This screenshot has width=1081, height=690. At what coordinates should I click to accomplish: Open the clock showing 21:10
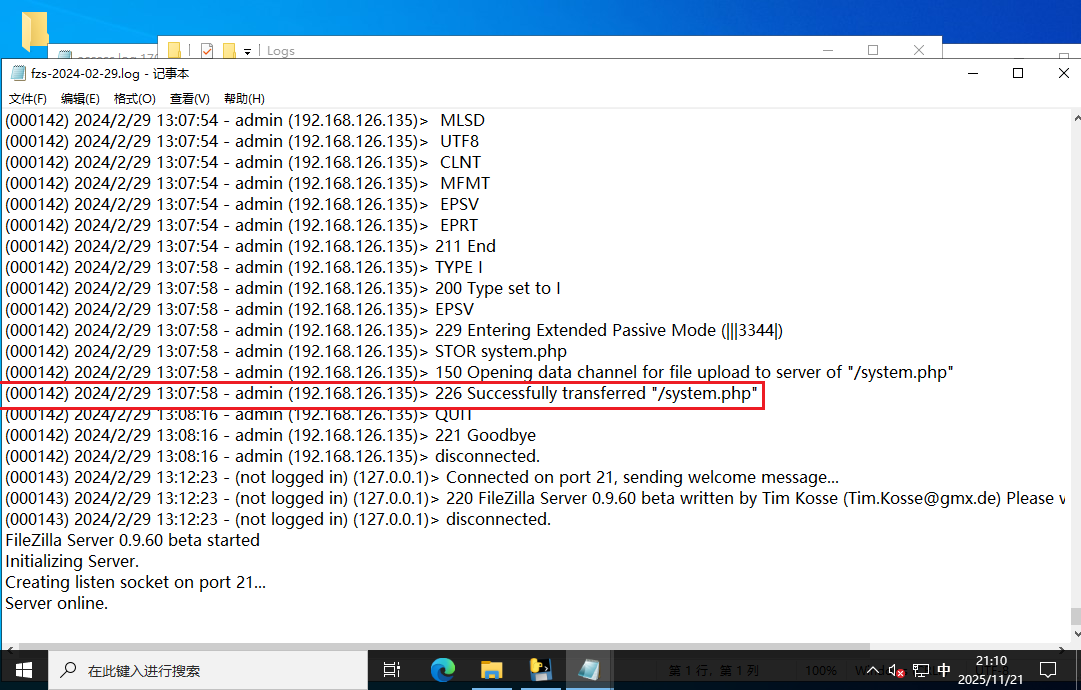coord(991,670)
